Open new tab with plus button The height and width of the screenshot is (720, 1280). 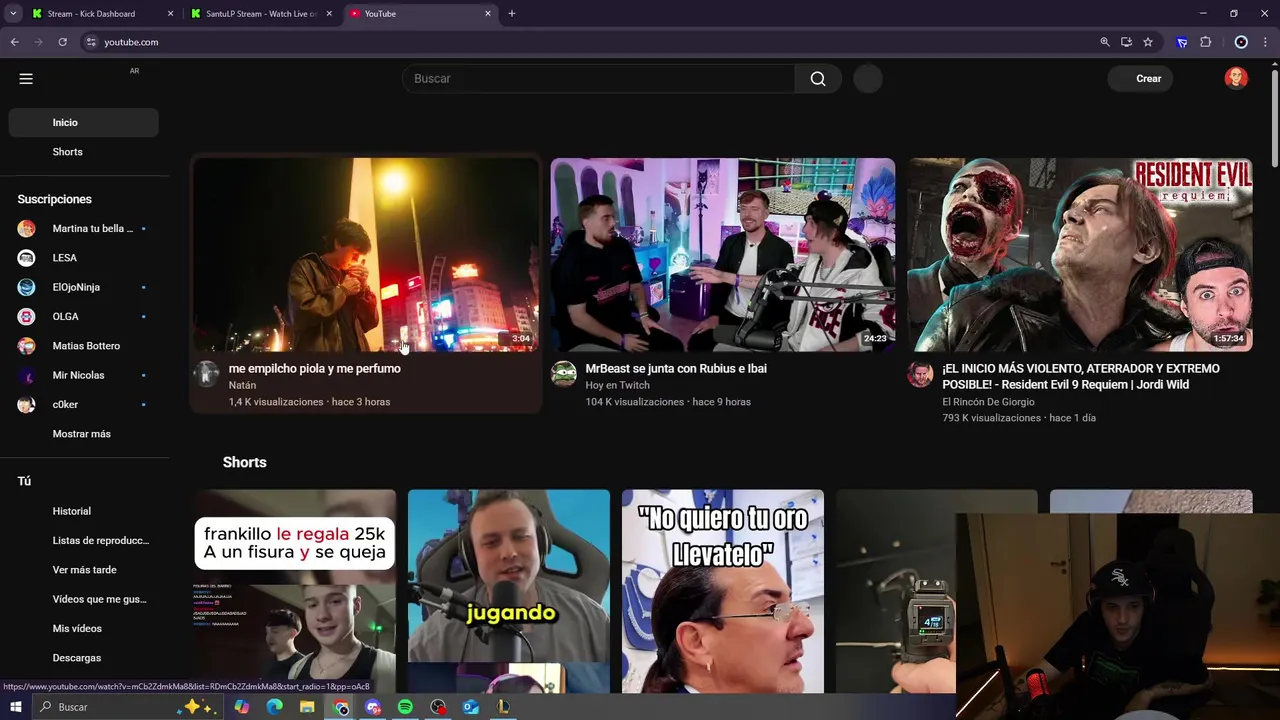point(512,14)
